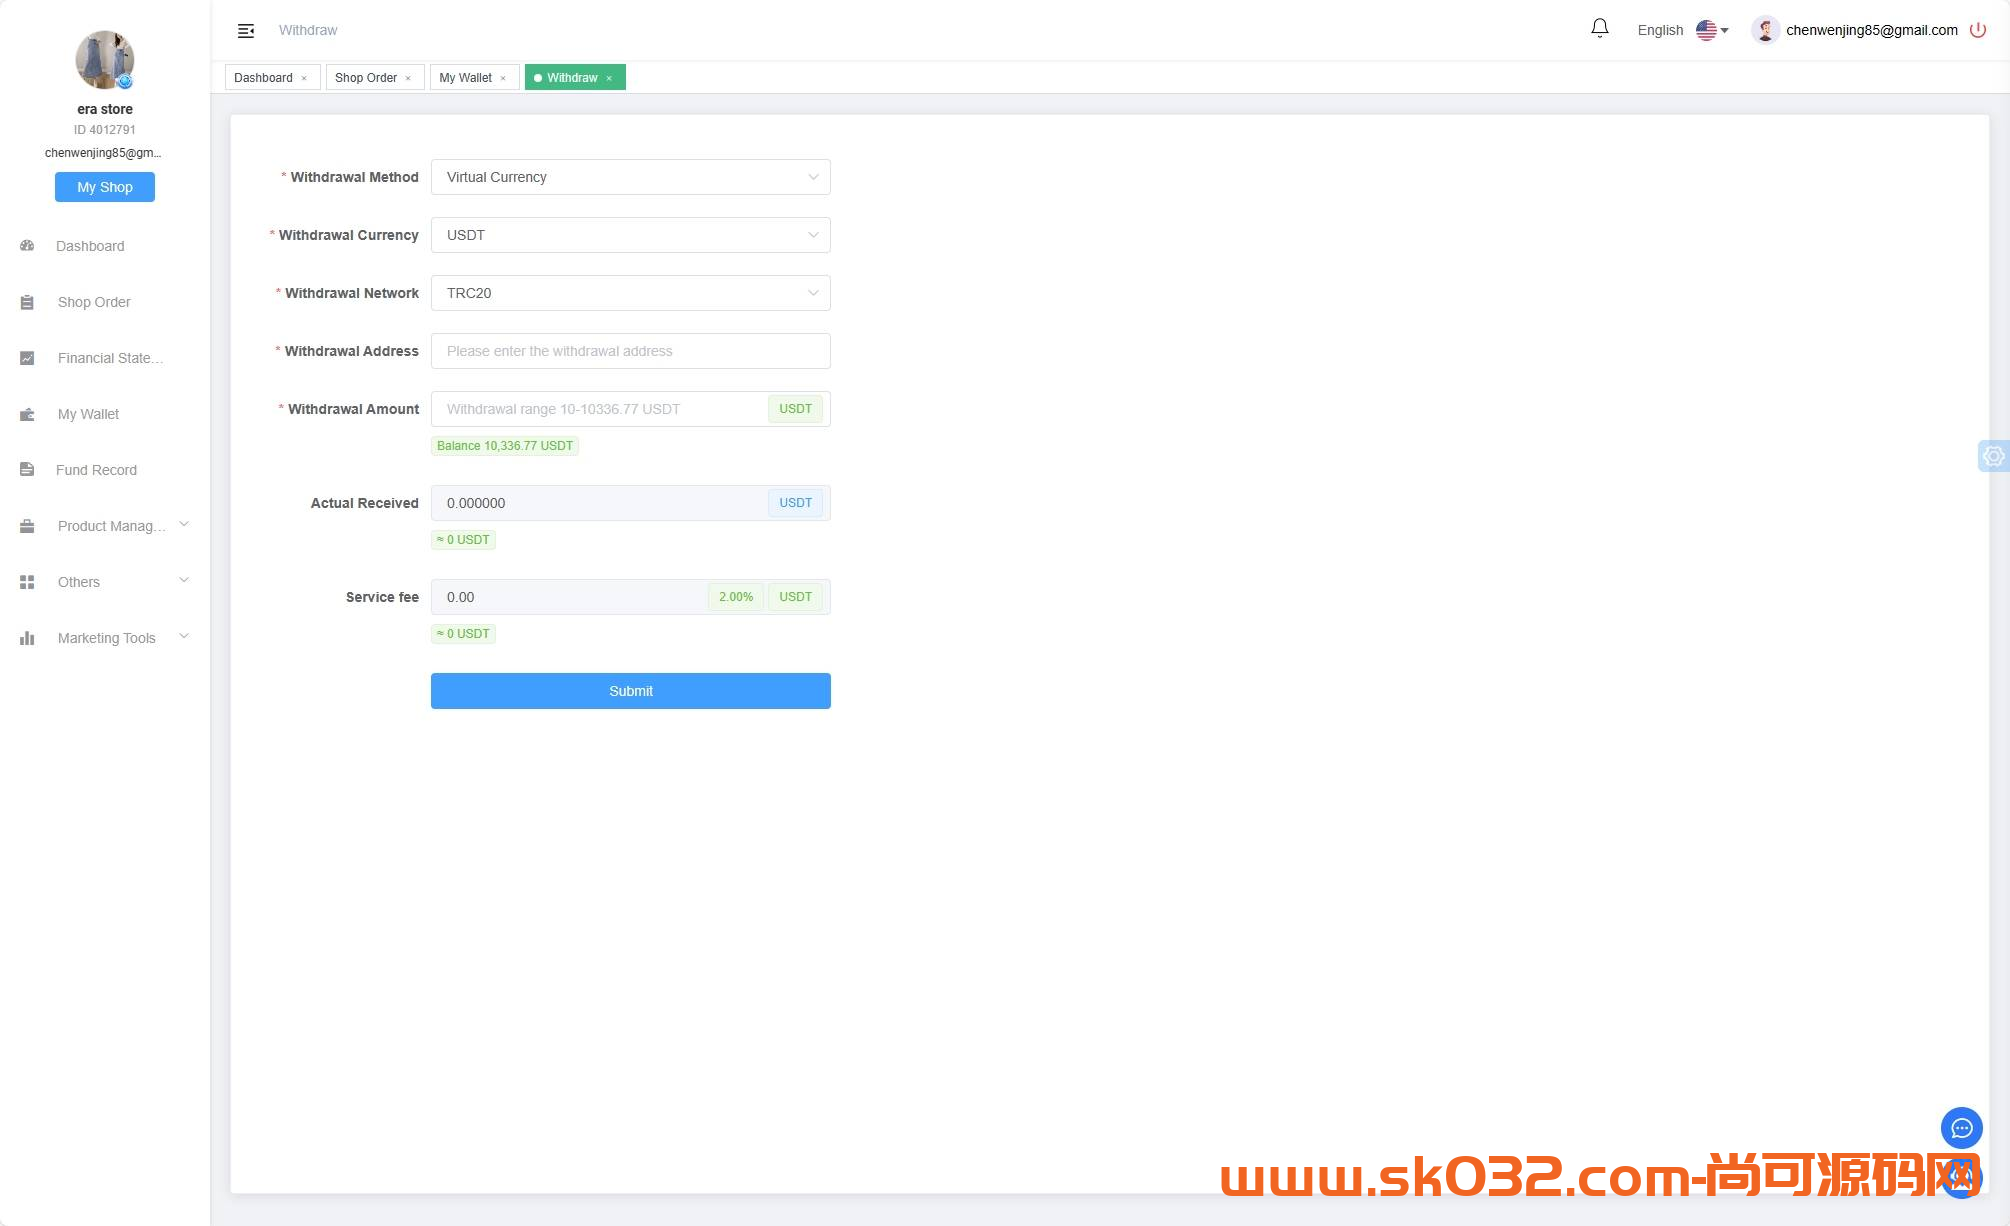Click the notification bell icon
The width and height of the screenshot is (2010, 1226).
(x=1599, y=29)
